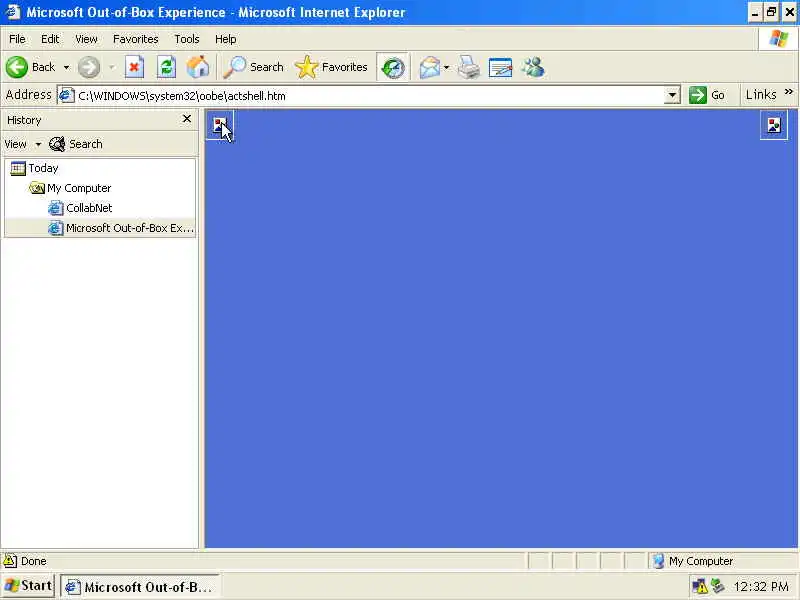This screenshot has width=800, height=600.
Task: Click the My Computer security zone indicator
Action: click(694, 561)
